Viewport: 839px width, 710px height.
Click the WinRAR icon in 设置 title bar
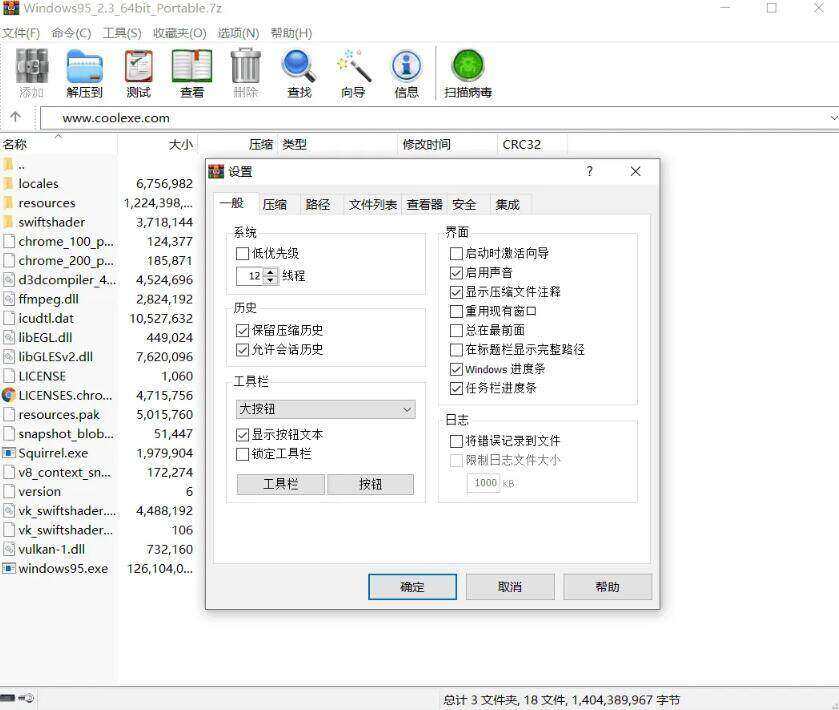pos(216,171)
